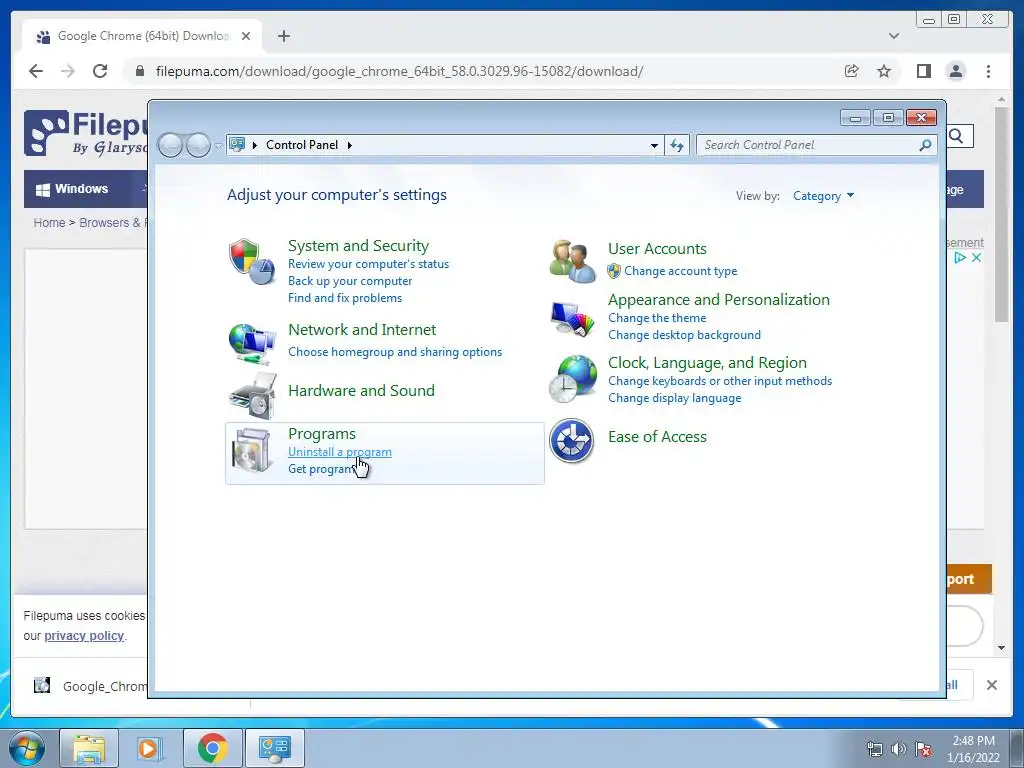Bookmark page with Chrome star icon
The height and width of the screenshot is (768, 1024).
(x=884, y=71)
